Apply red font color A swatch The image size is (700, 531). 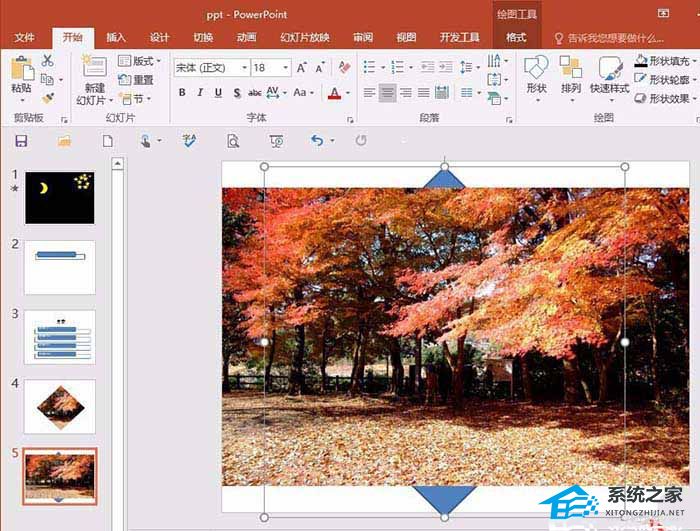click(334, 93)
